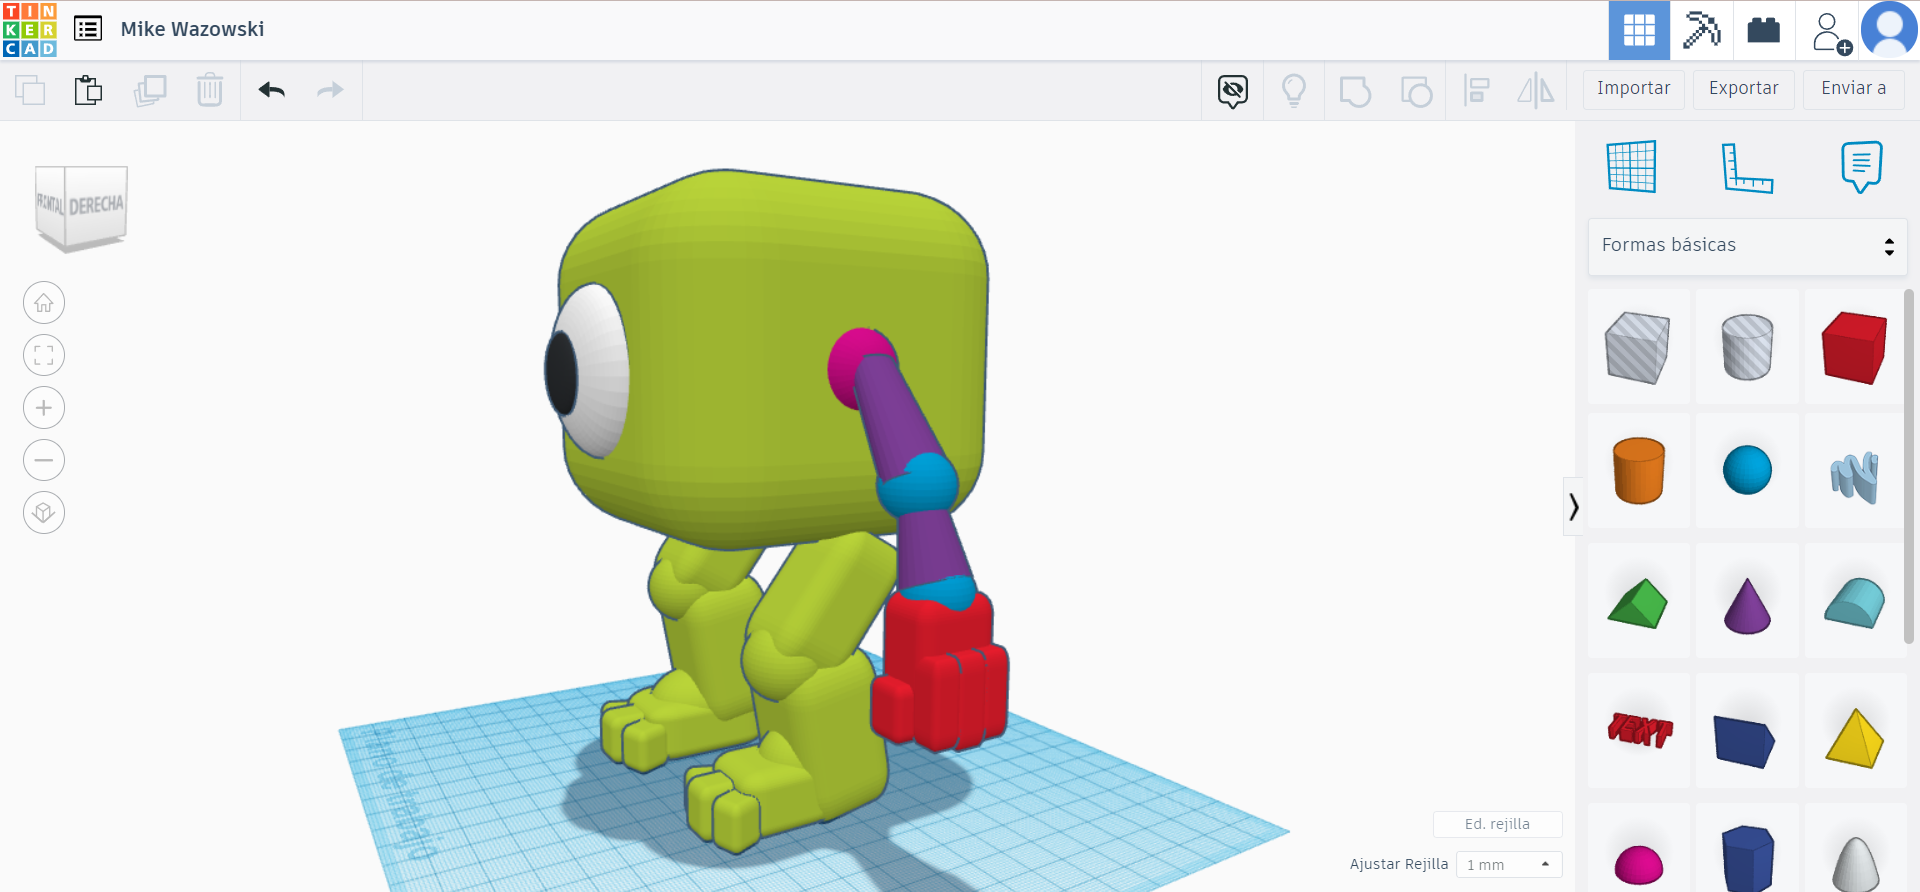The width and height of the screenshot is (1920, 892).
Task: Open the Formas básicas dropdown
Action: point(1748,246)
